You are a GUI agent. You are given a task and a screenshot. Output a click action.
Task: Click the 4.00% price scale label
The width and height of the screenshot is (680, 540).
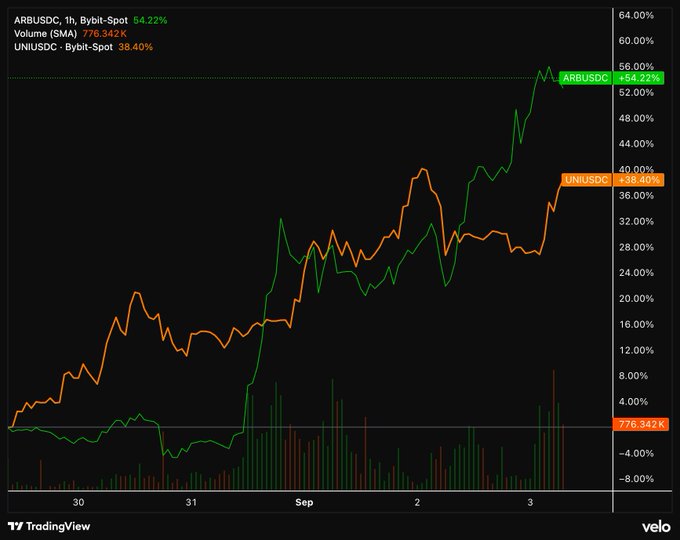(x=633, y=401)
